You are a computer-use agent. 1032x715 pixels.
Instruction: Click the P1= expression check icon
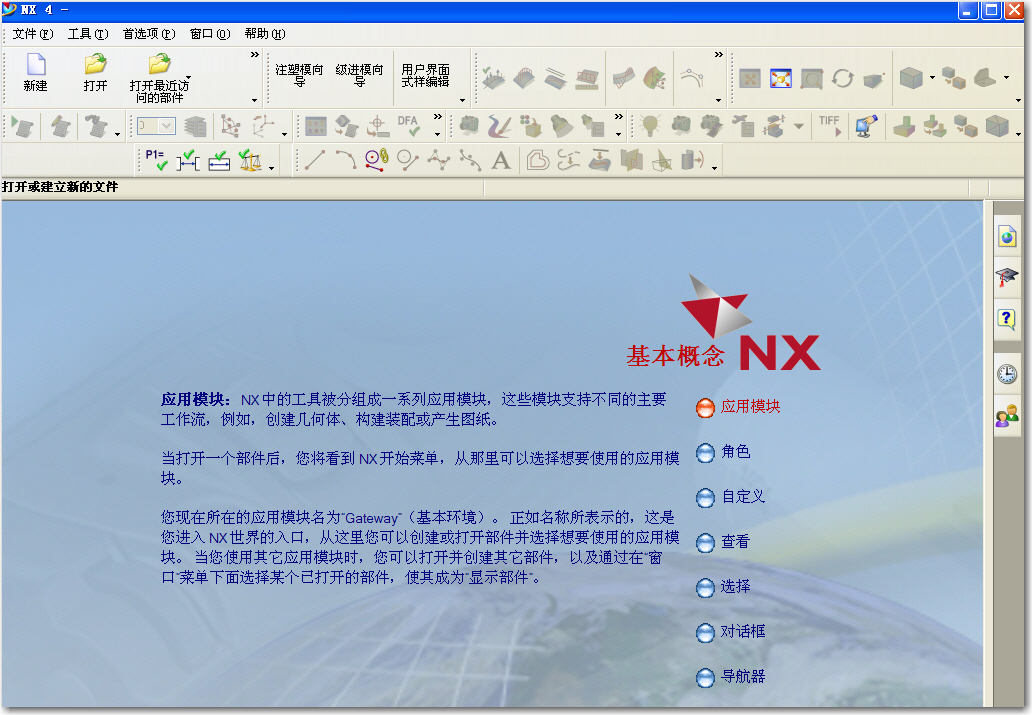157,160
